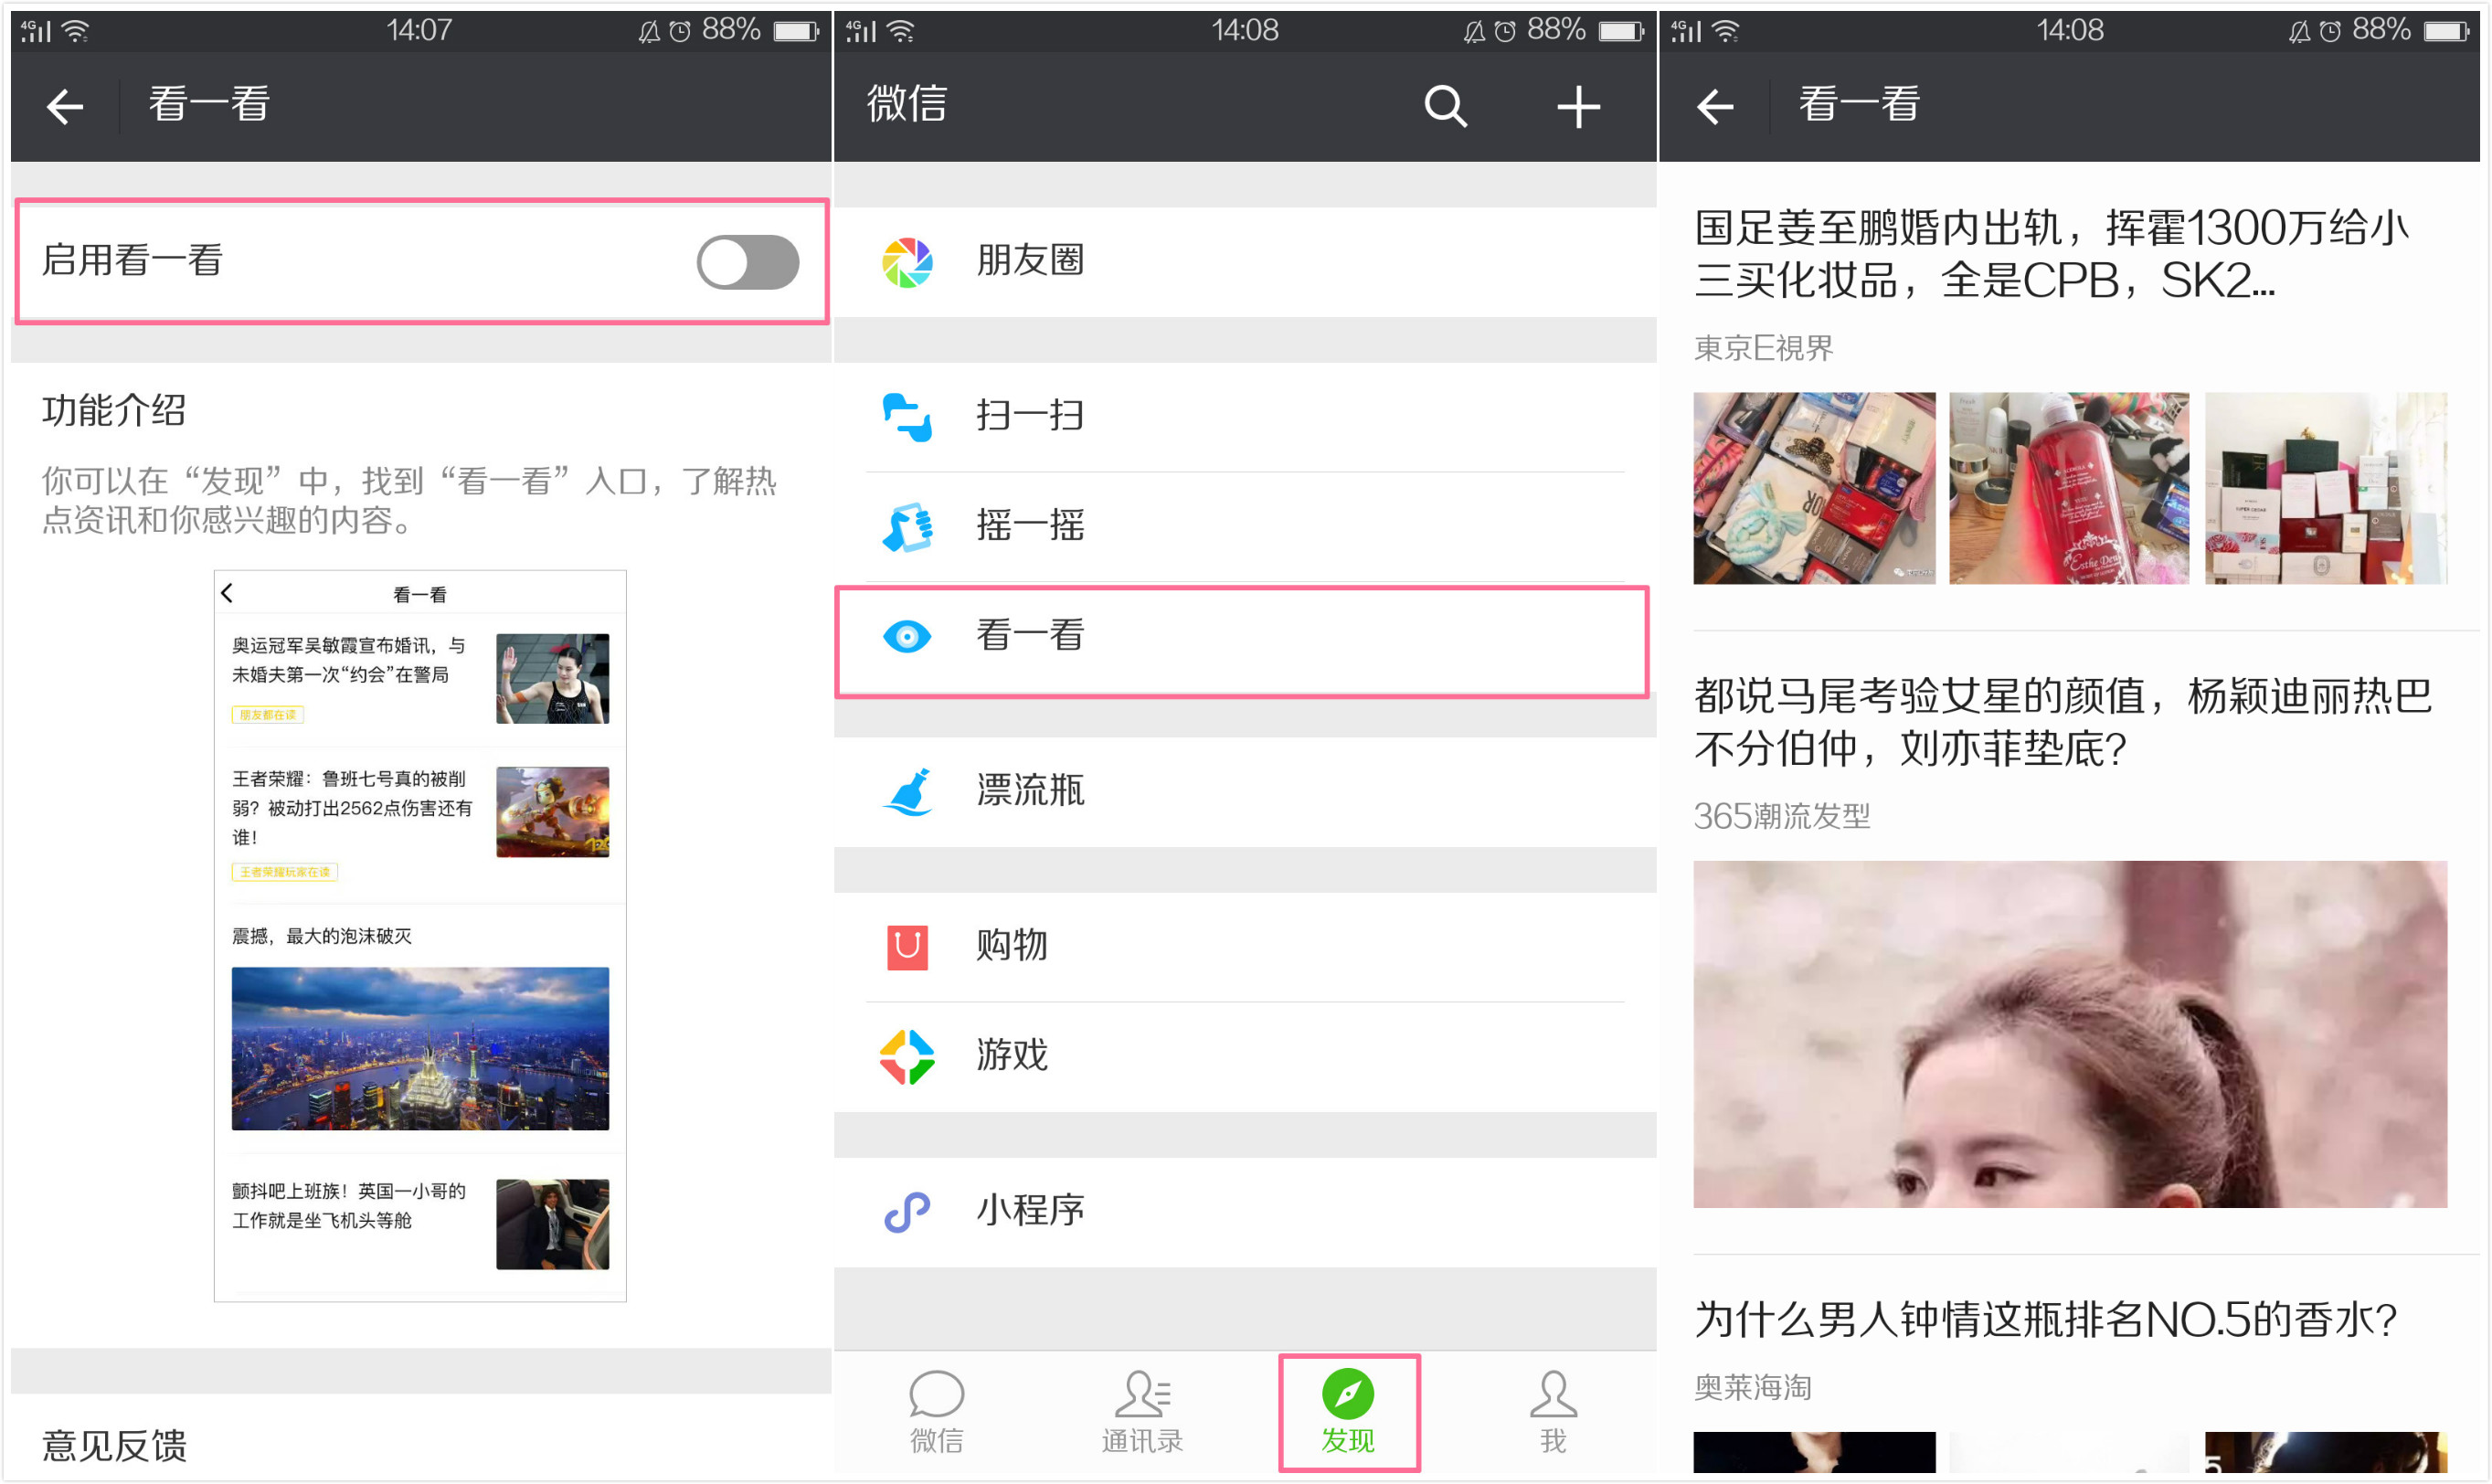Select the 购物 menu label
Screen dimensions: 2492x1484
tap(1012, 946)
